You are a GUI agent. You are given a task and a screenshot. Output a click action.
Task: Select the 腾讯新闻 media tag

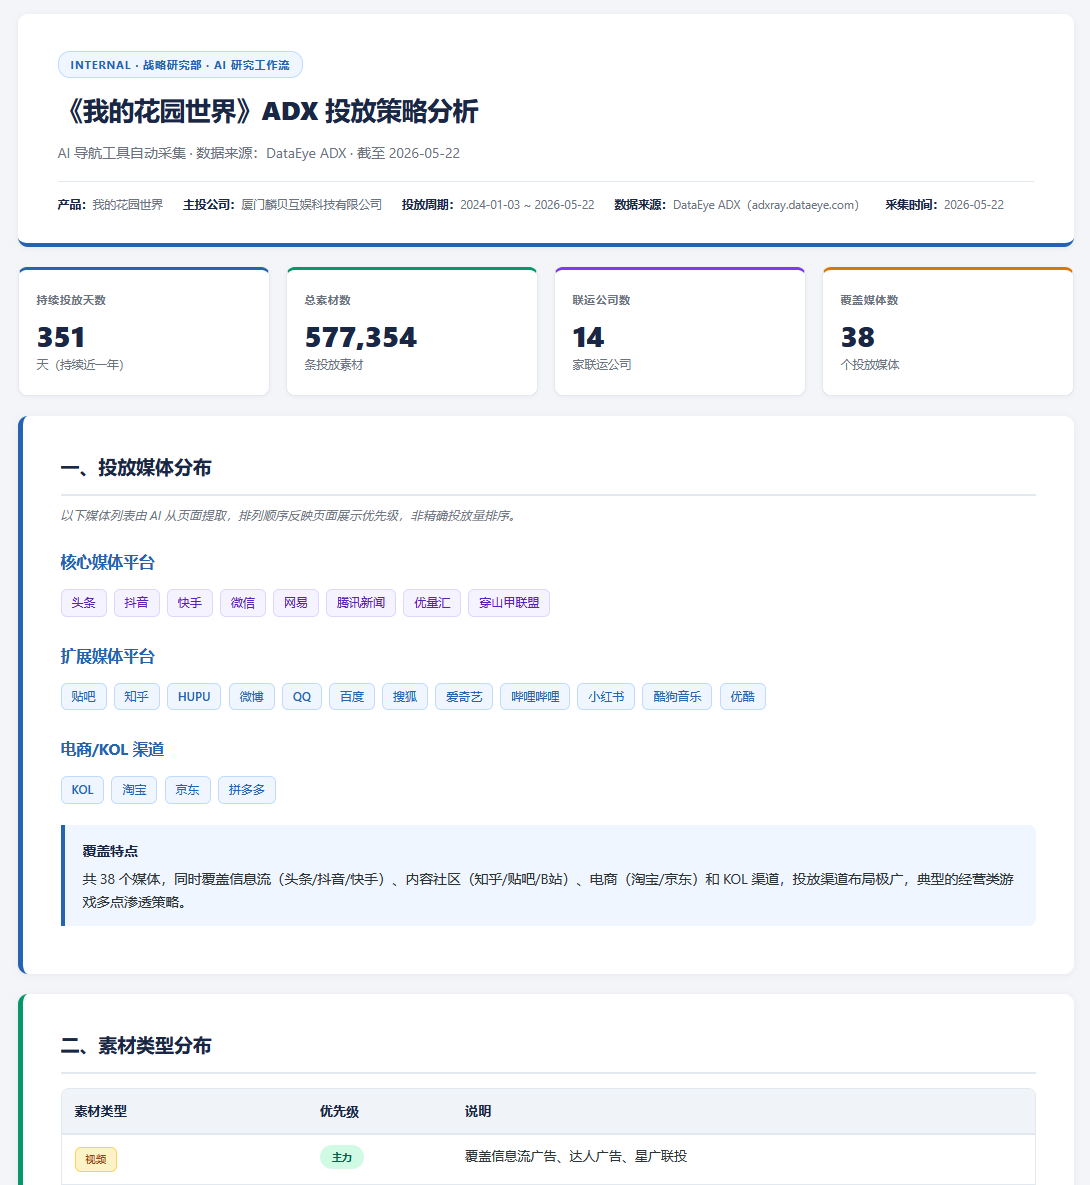pyautogui.click(x=361, y=603)
